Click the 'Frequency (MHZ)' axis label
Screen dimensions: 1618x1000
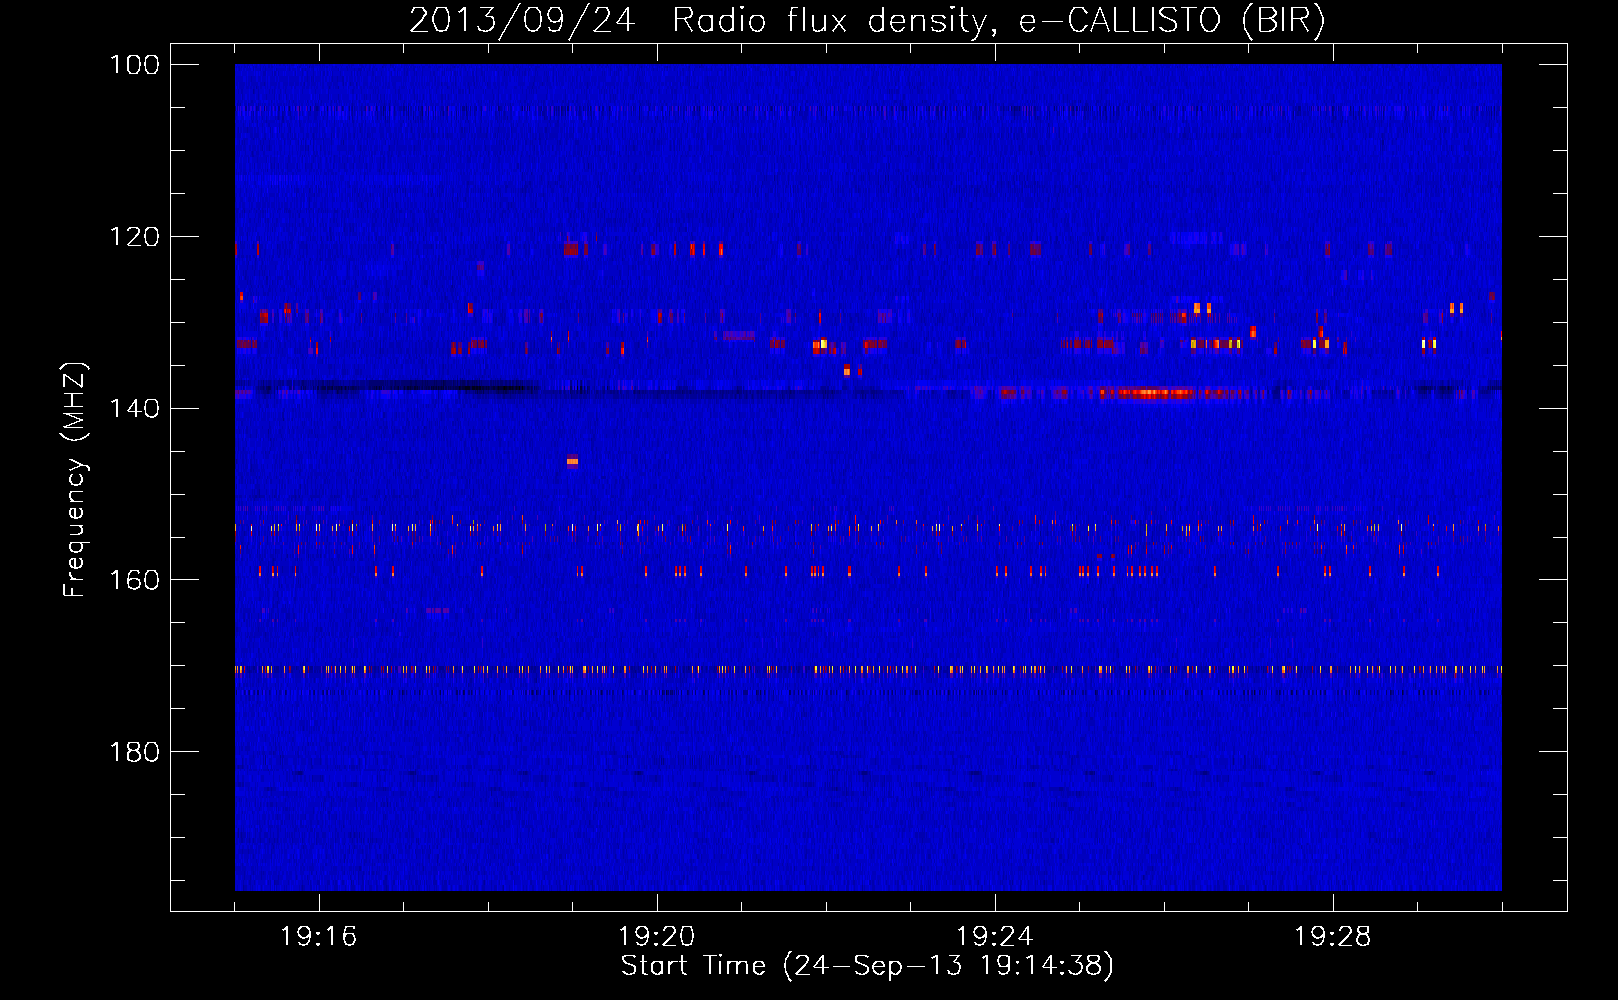tap(75, 480)
